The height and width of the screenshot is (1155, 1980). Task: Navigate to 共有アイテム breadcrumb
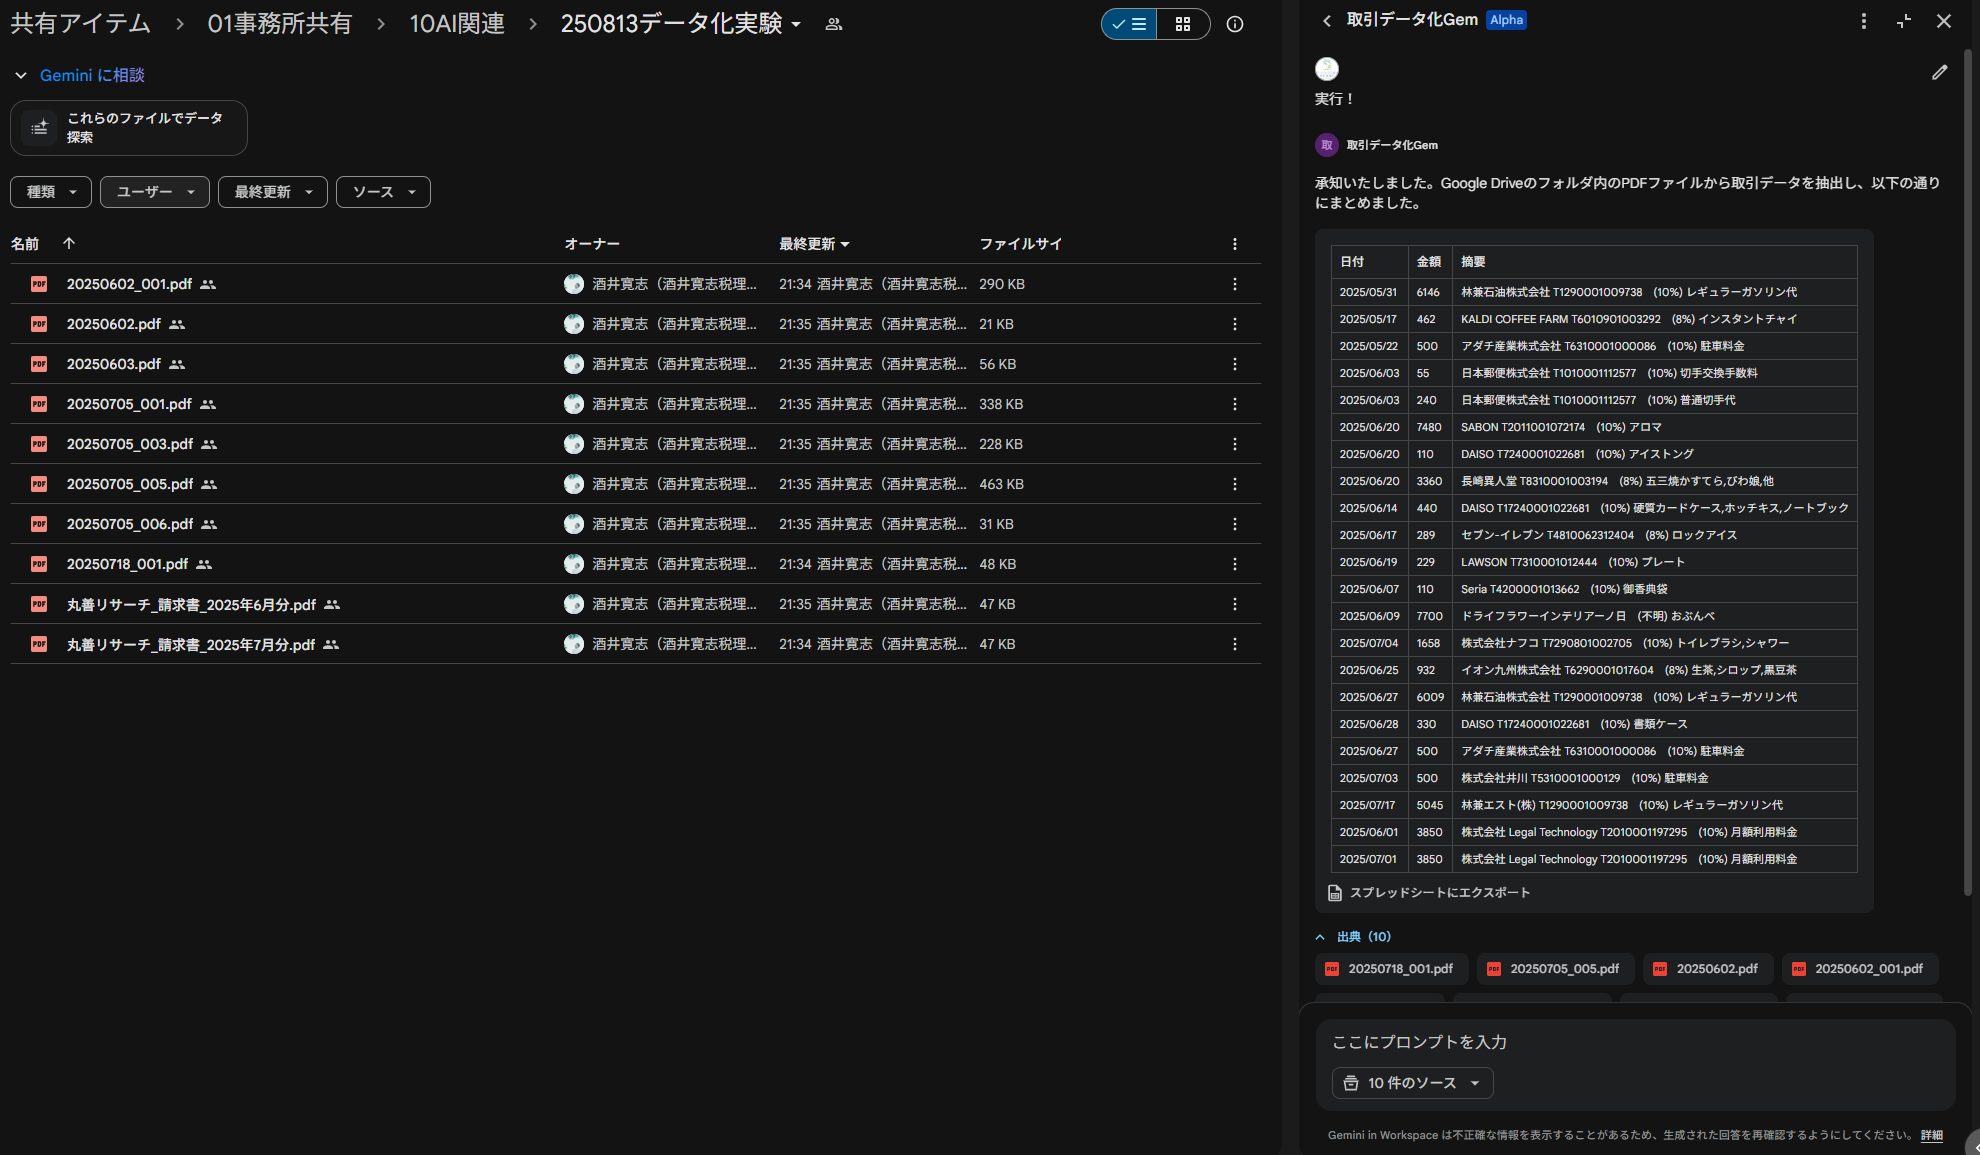point(81,24)
